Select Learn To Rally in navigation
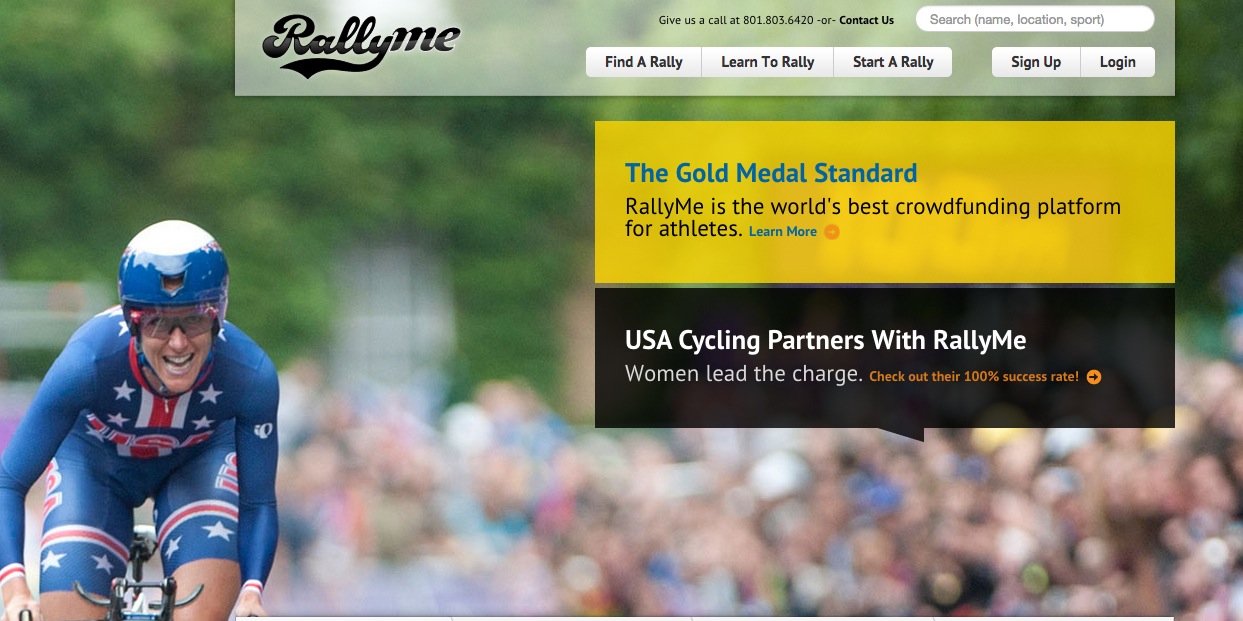Screen dimensions: 1243x621 [768, 62]
